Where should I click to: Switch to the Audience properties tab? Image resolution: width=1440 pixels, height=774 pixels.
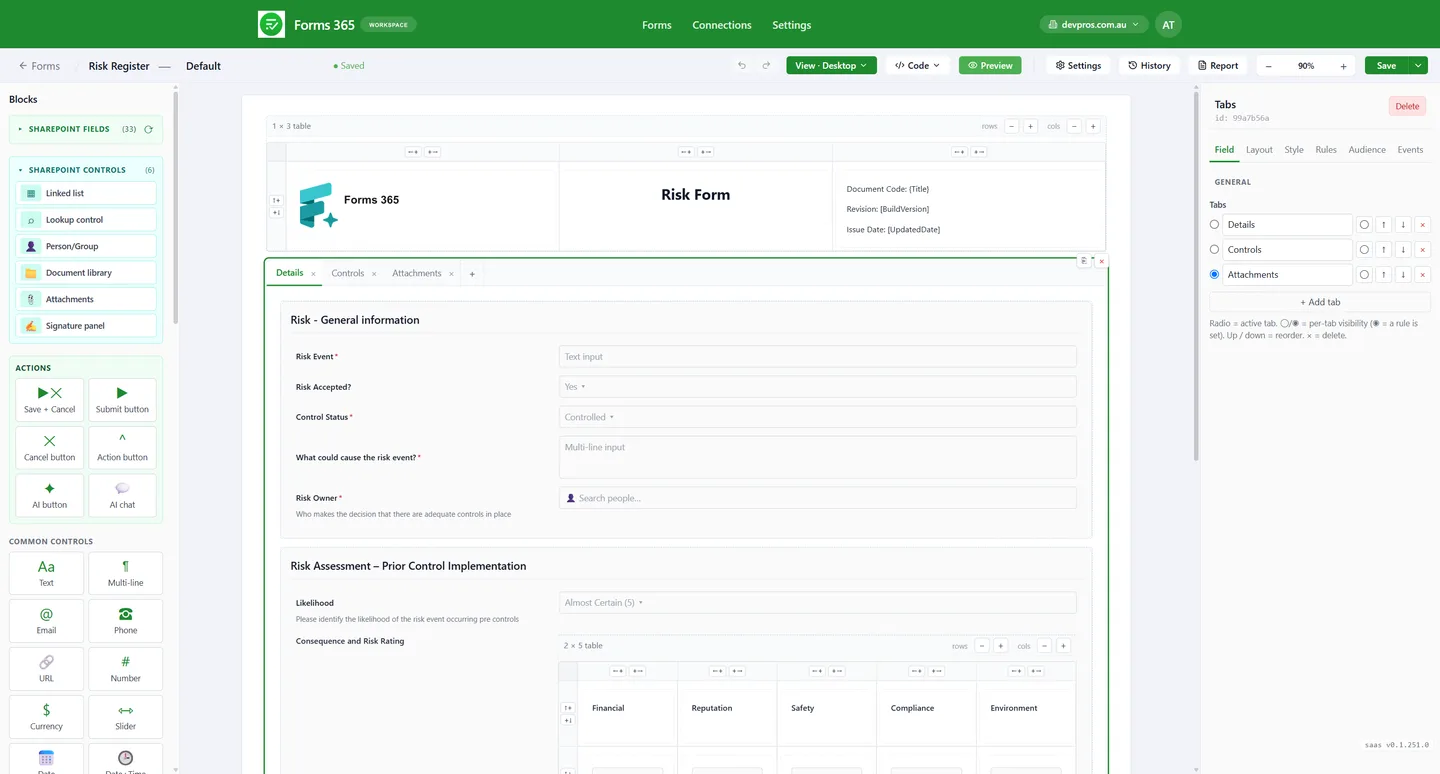click(x=1367, y=149)
